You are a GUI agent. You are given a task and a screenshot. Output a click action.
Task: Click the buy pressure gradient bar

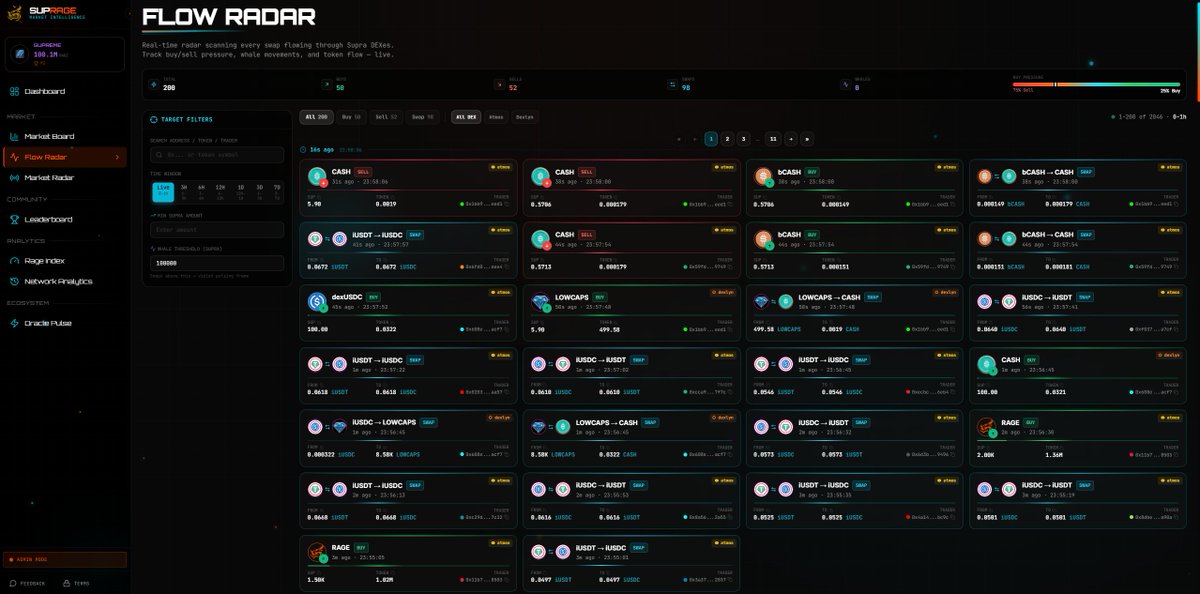1096,84
